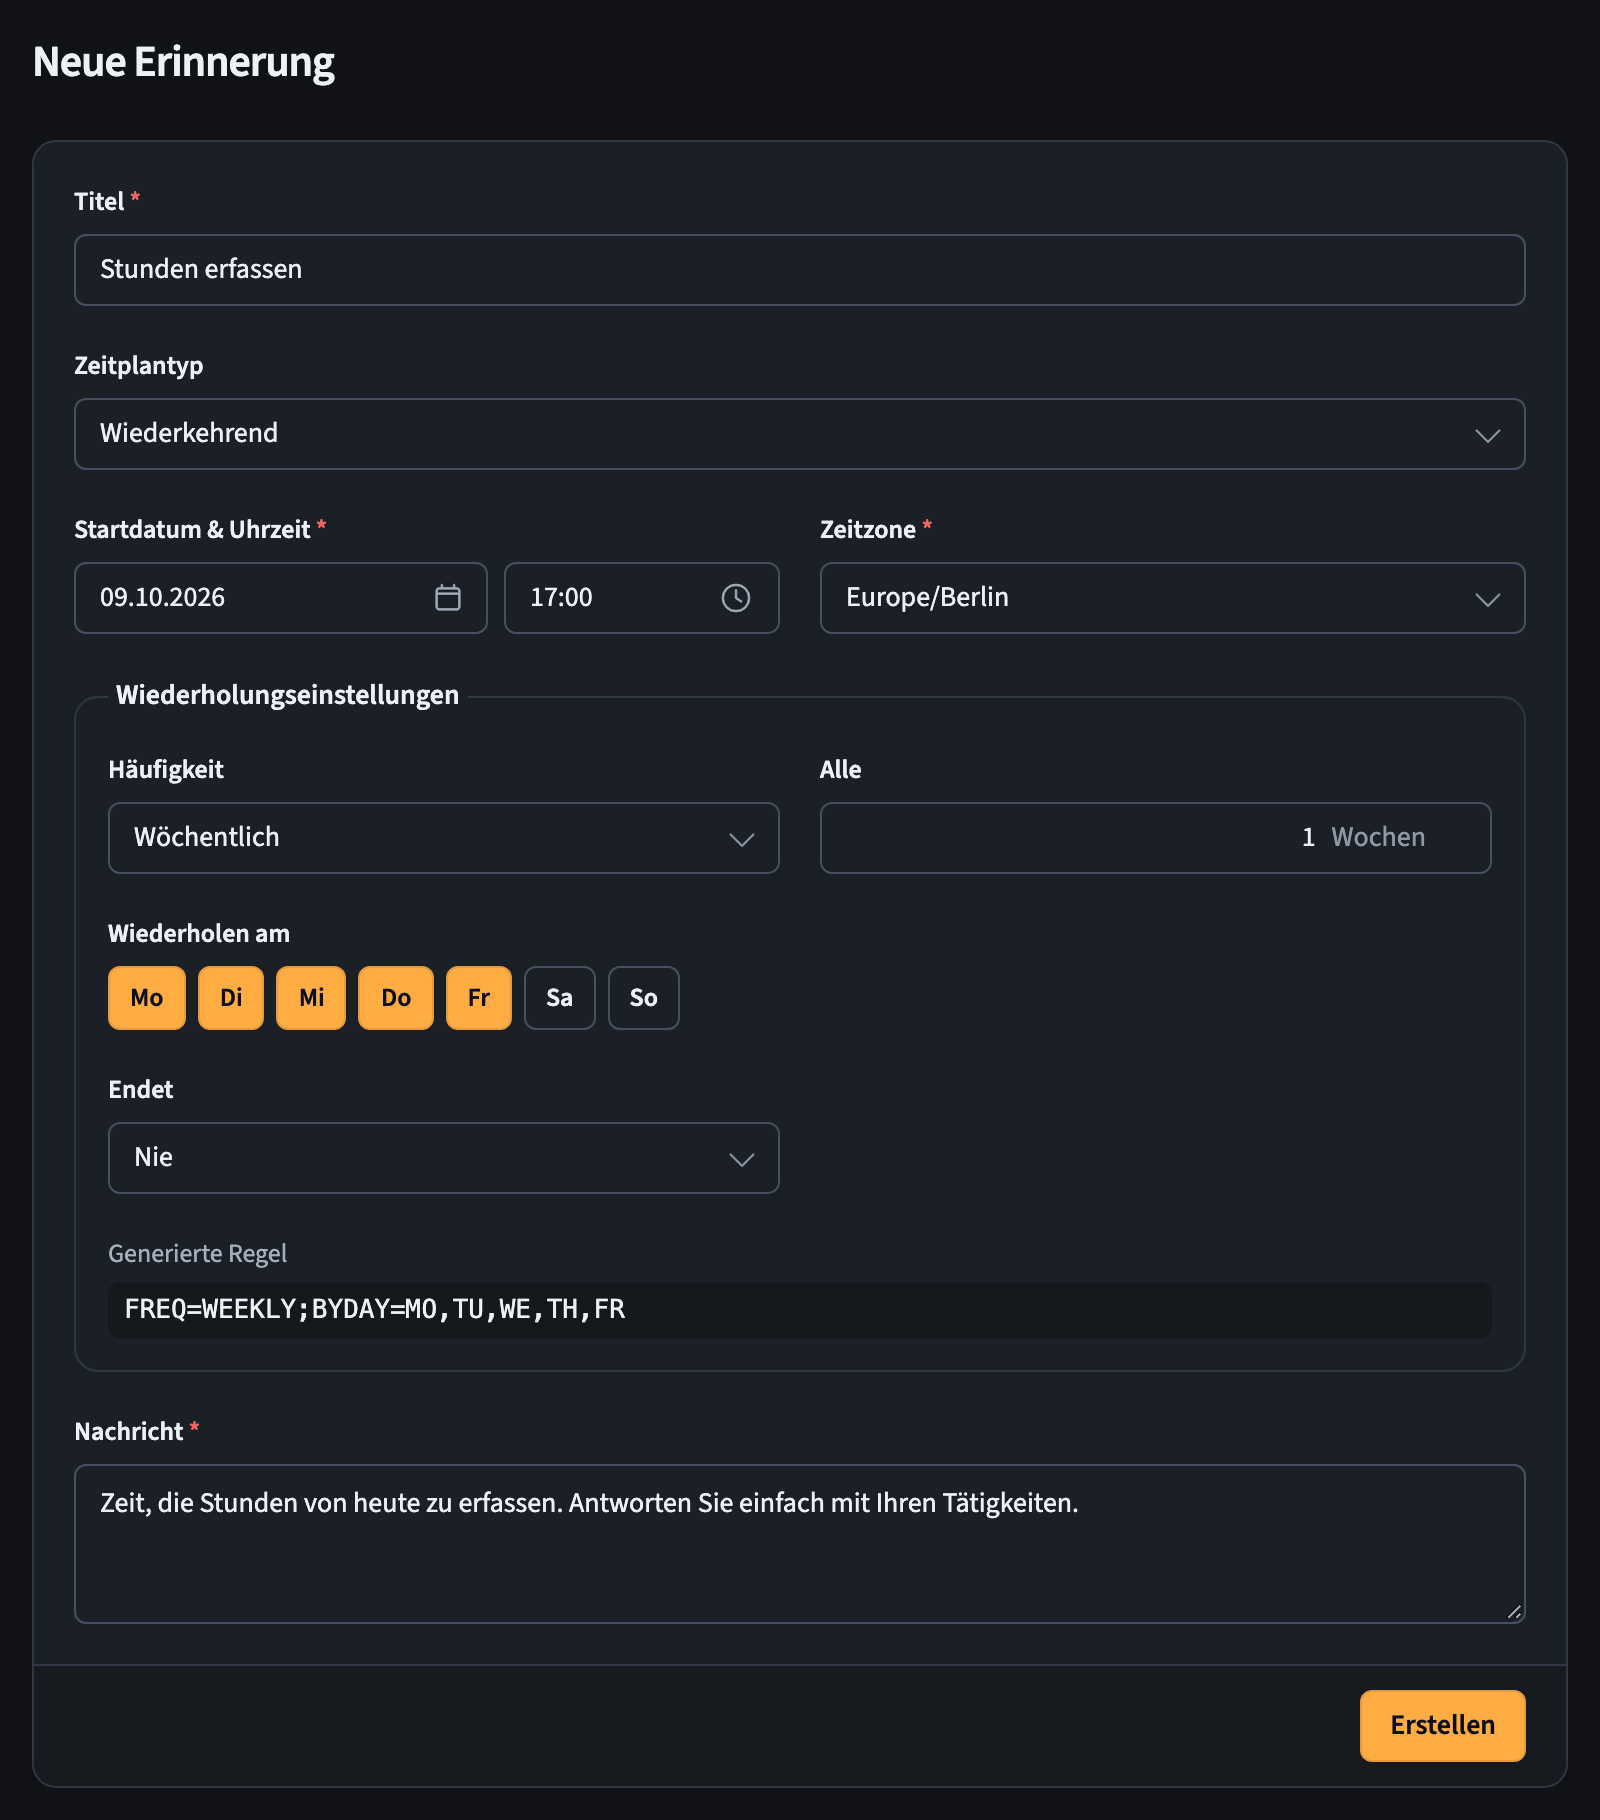Toggle the Mi weekday button

tap(311, 998)
